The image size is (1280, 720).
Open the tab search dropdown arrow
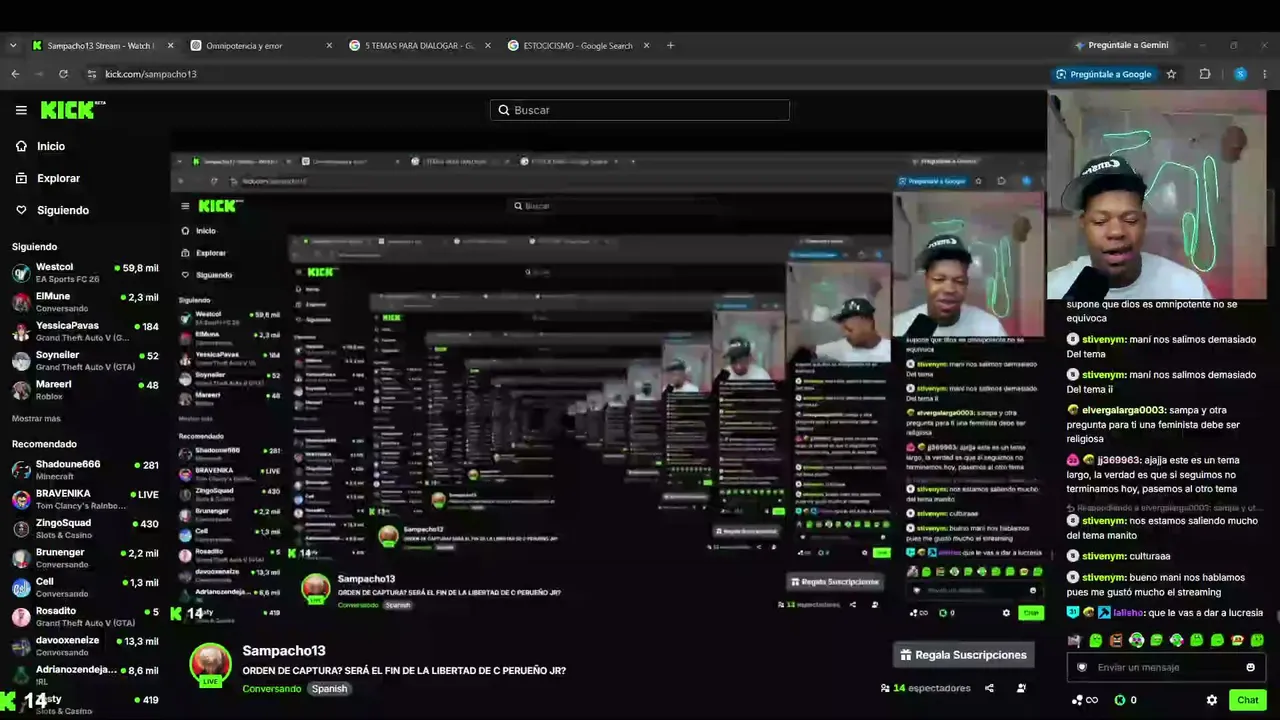click(13, 45)
